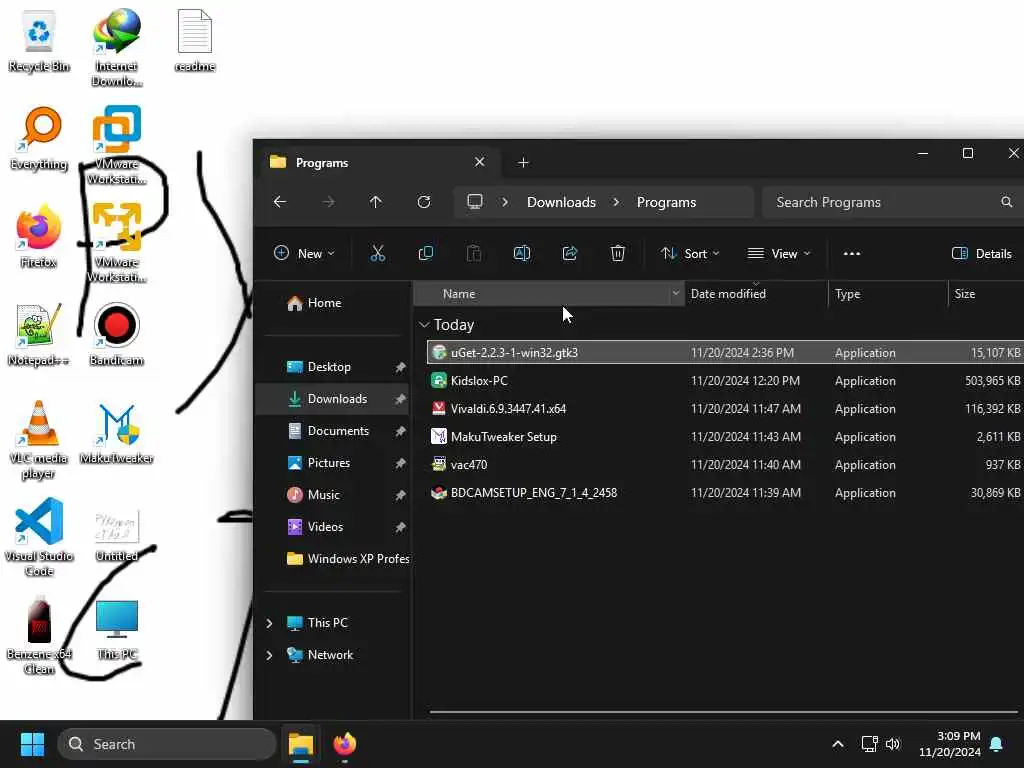Sort by the Type column header
This screenshot has width=1024, height=768.
pyautogui.click(x=888, y=294)
